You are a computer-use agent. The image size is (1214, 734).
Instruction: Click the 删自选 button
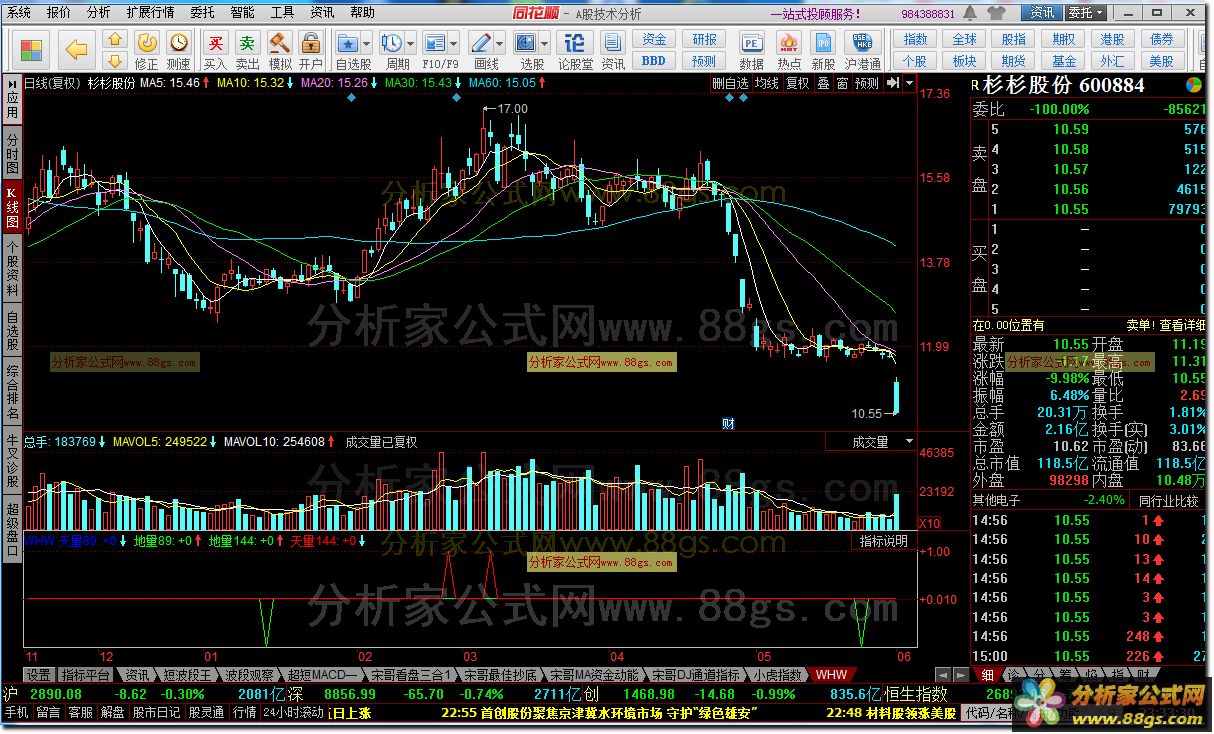tap(730, 84)
